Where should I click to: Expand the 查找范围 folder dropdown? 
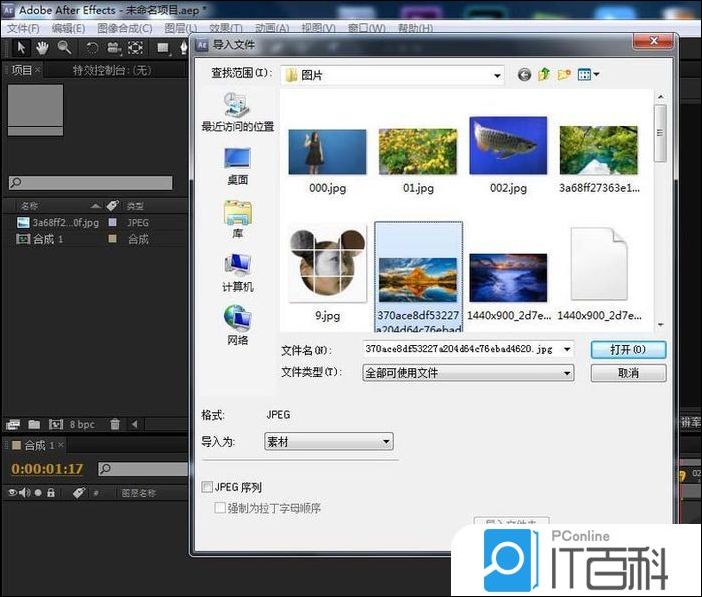(x=496, y=75)
